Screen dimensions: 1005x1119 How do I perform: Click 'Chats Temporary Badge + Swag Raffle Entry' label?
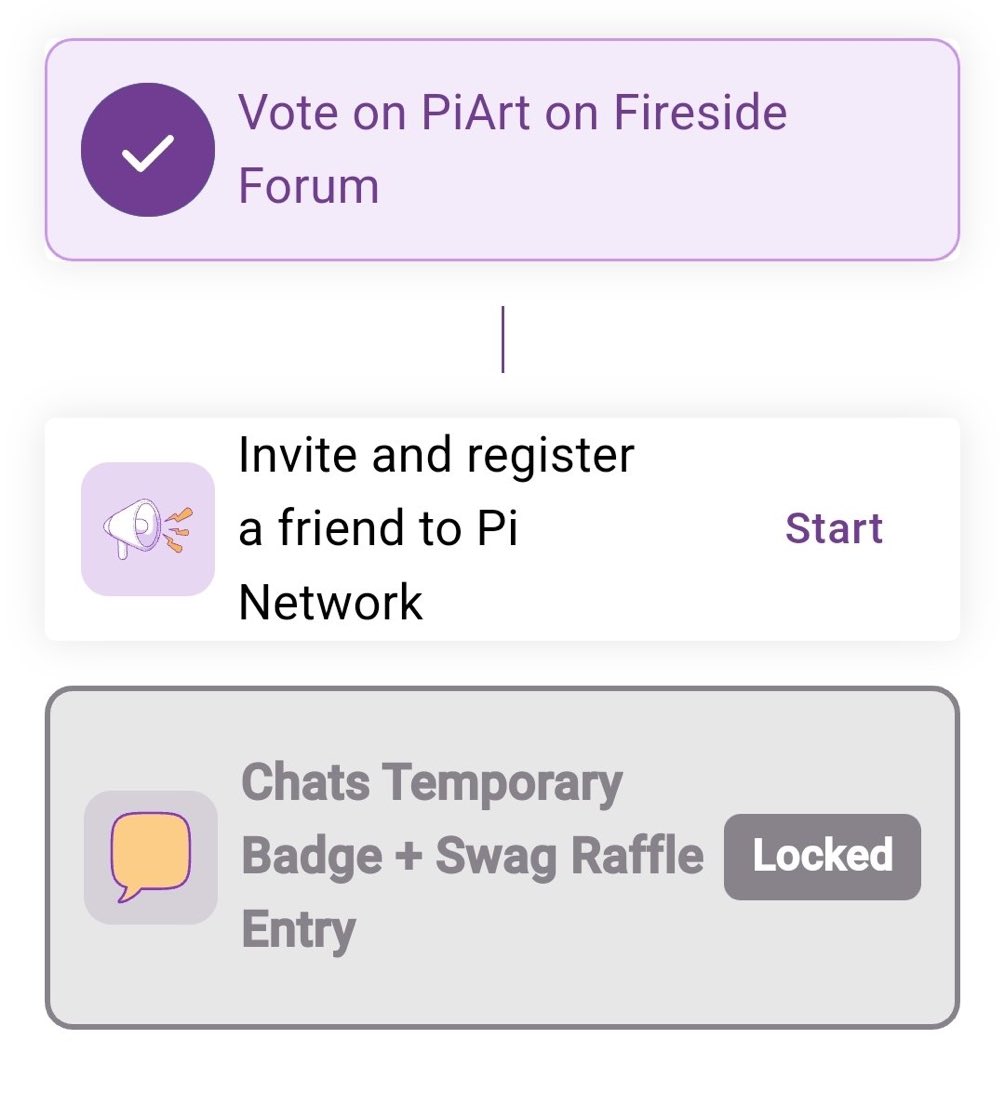tap(473, 855)
